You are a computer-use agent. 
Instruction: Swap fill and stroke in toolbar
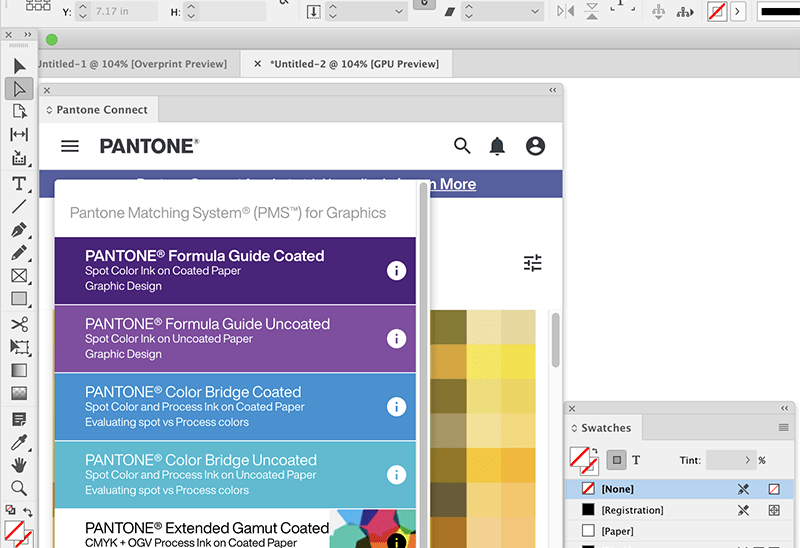click(28, 510)
